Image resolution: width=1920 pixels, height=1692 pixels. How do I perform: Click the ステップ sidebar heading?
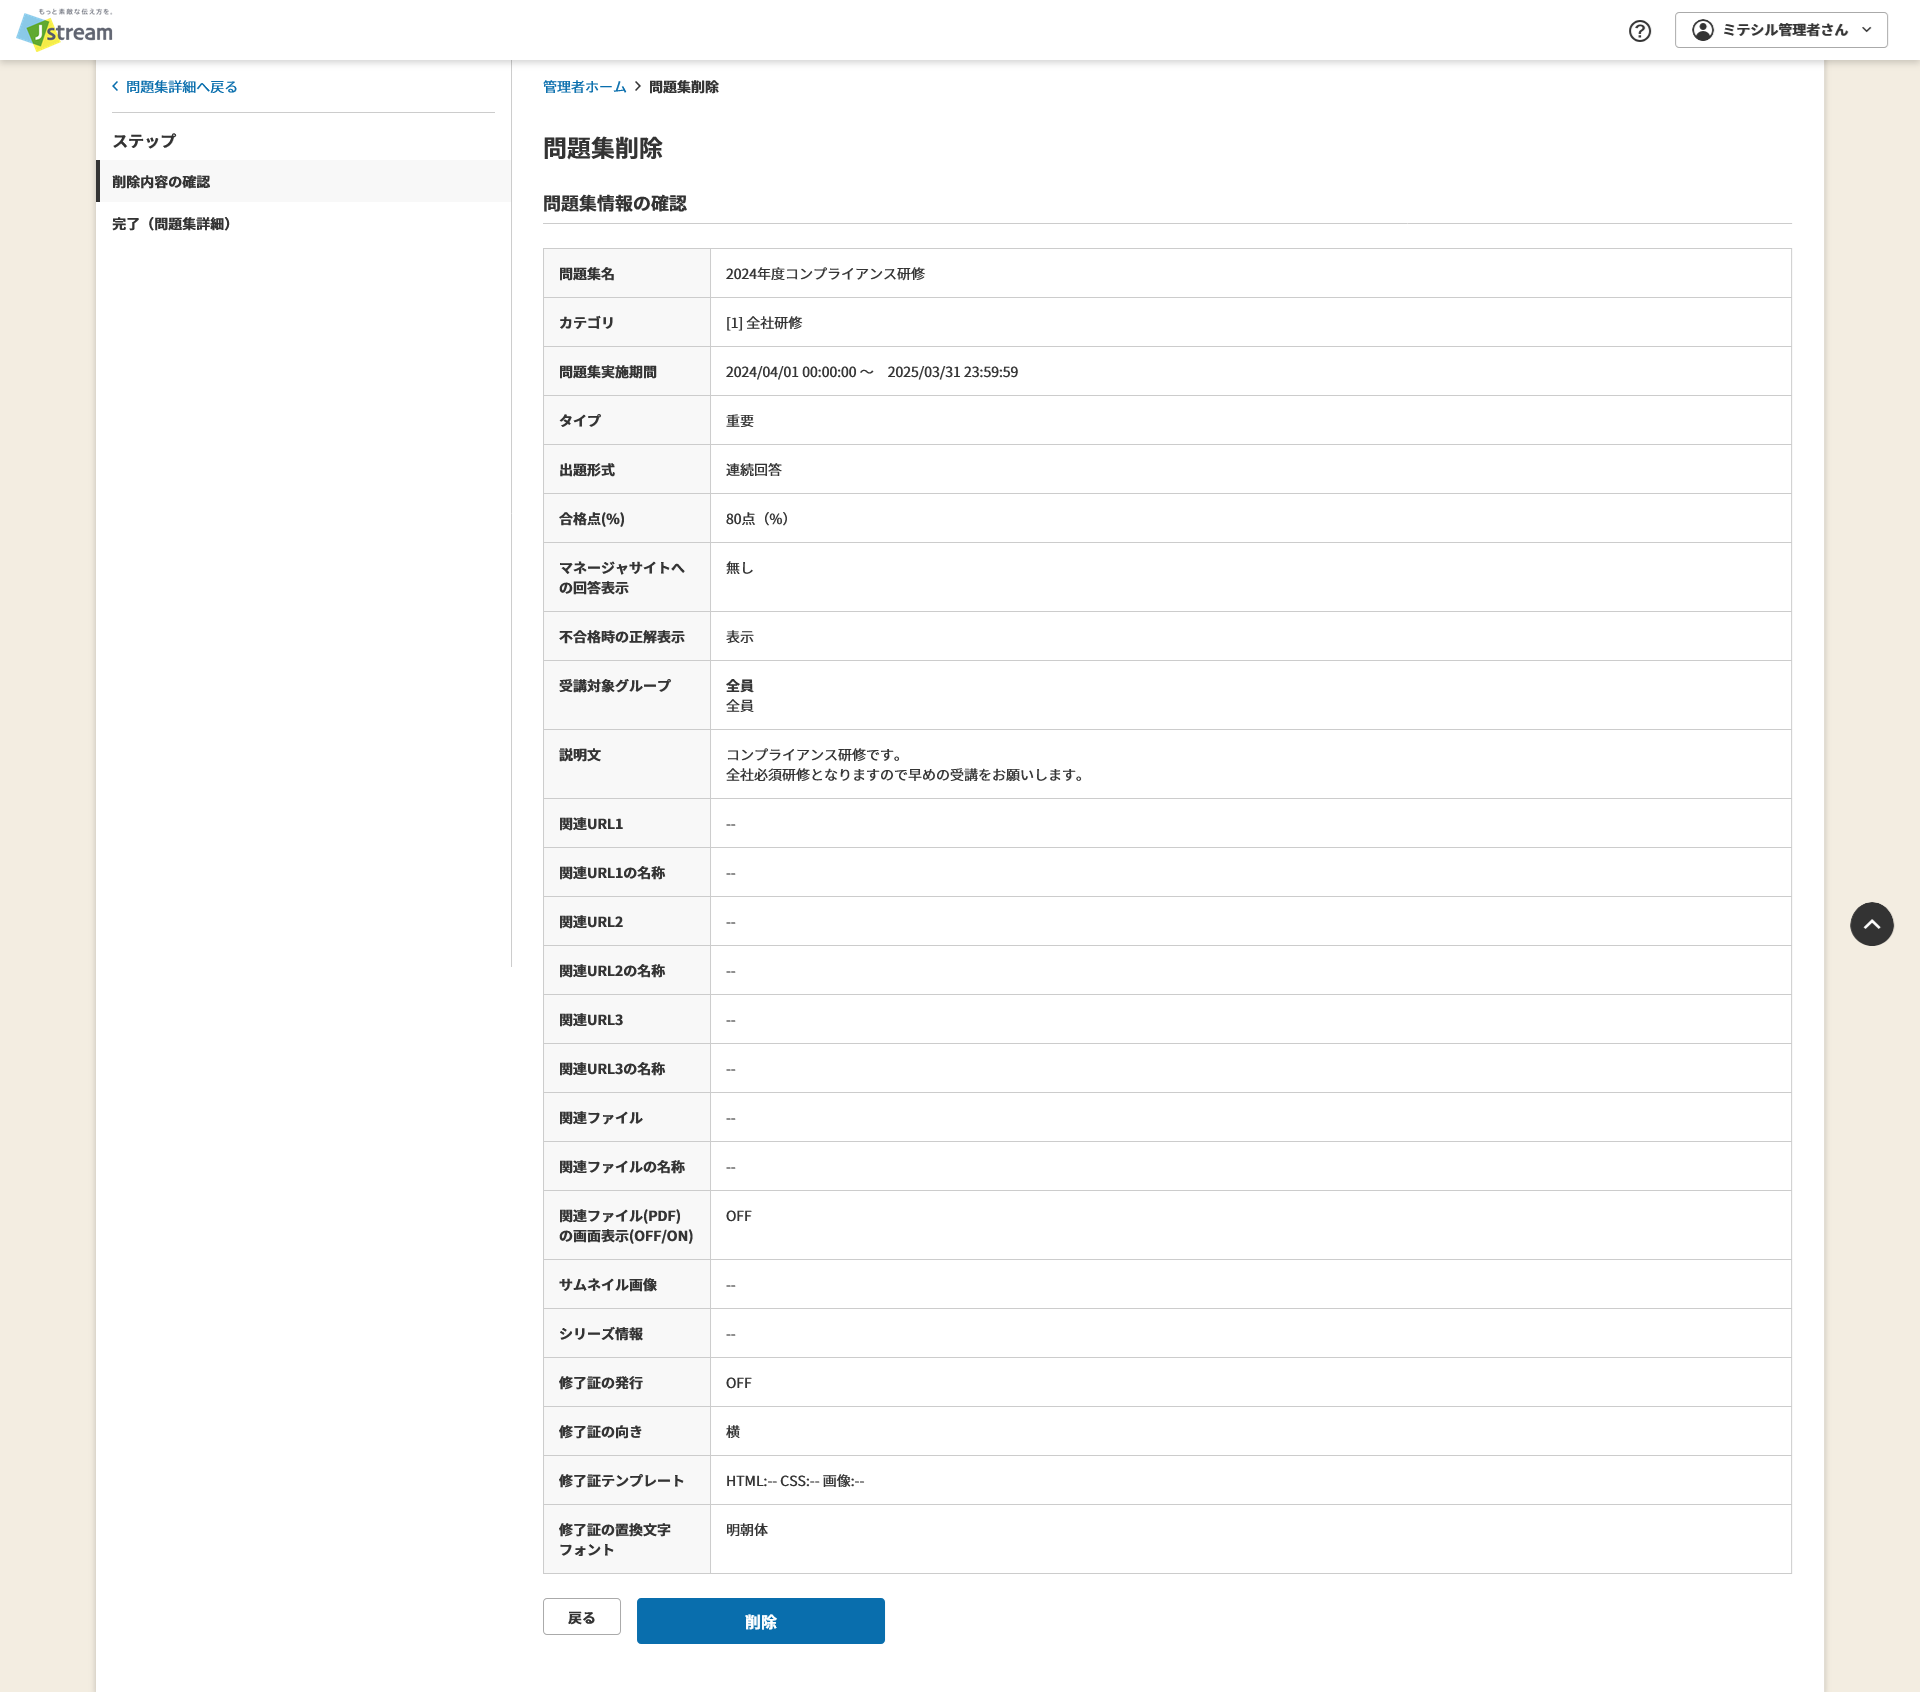144,141
